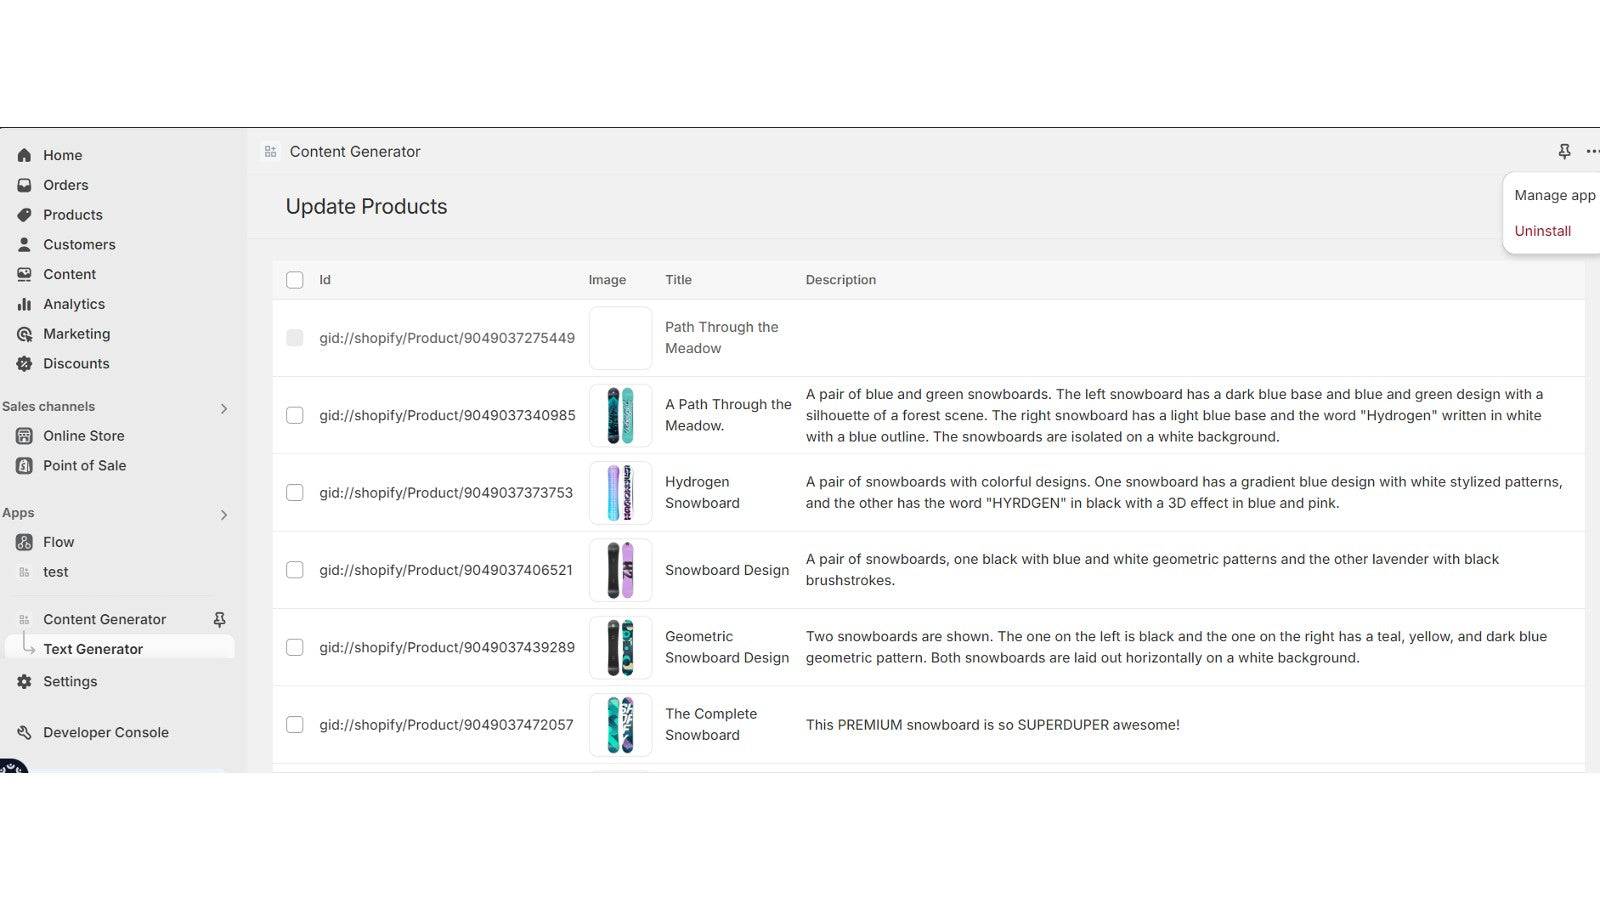Select the checkbox for The Complete Snowboard
This screenshot has height=900, width=1600.
tap(295, 724)
